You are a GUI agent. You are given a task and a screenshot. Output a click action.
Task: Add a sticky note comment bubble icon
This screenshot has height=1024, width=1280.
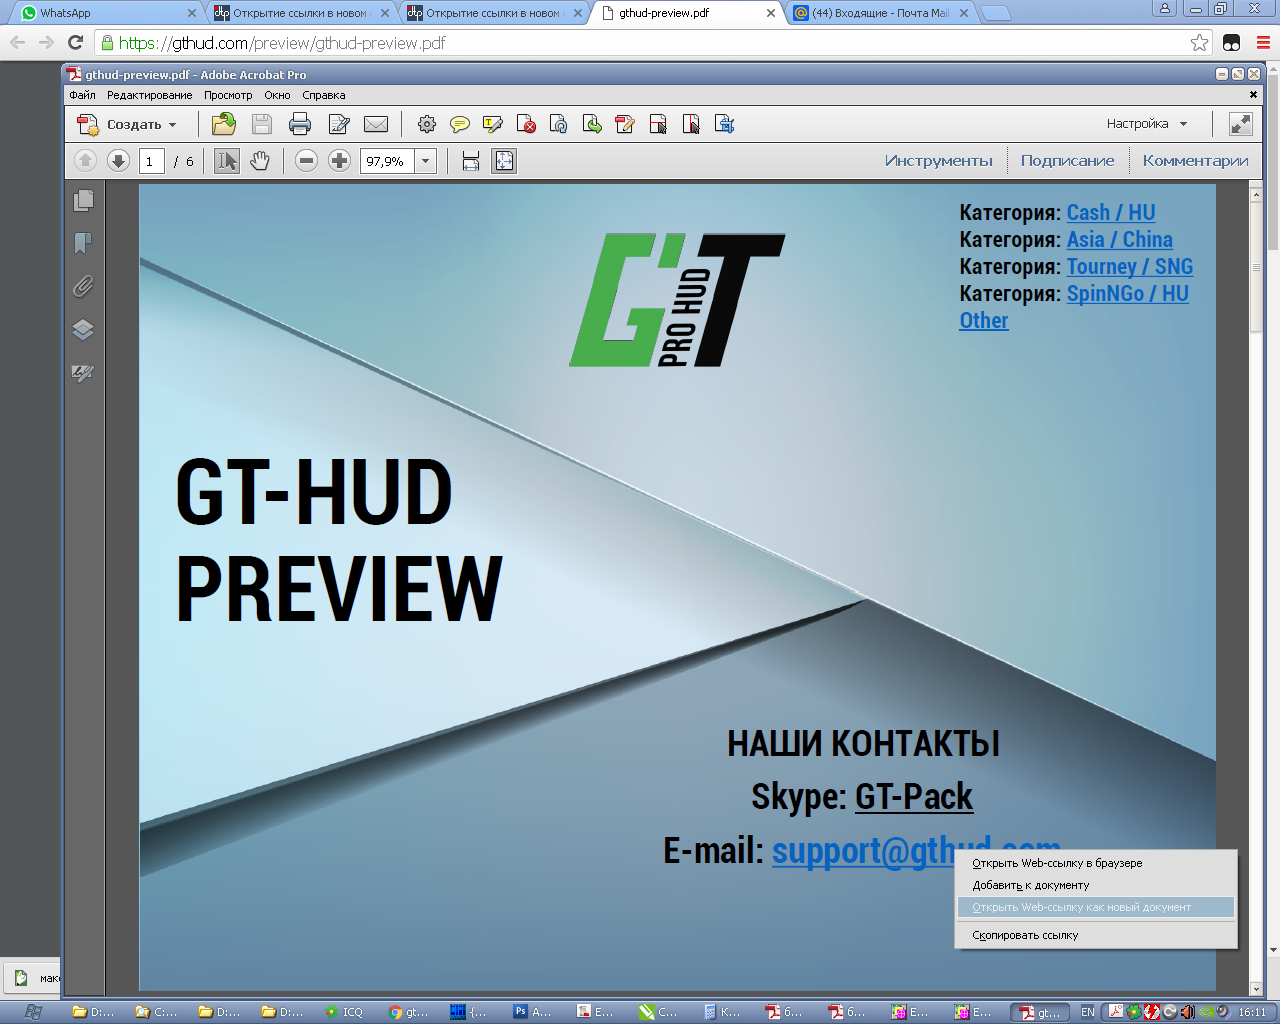460,124
